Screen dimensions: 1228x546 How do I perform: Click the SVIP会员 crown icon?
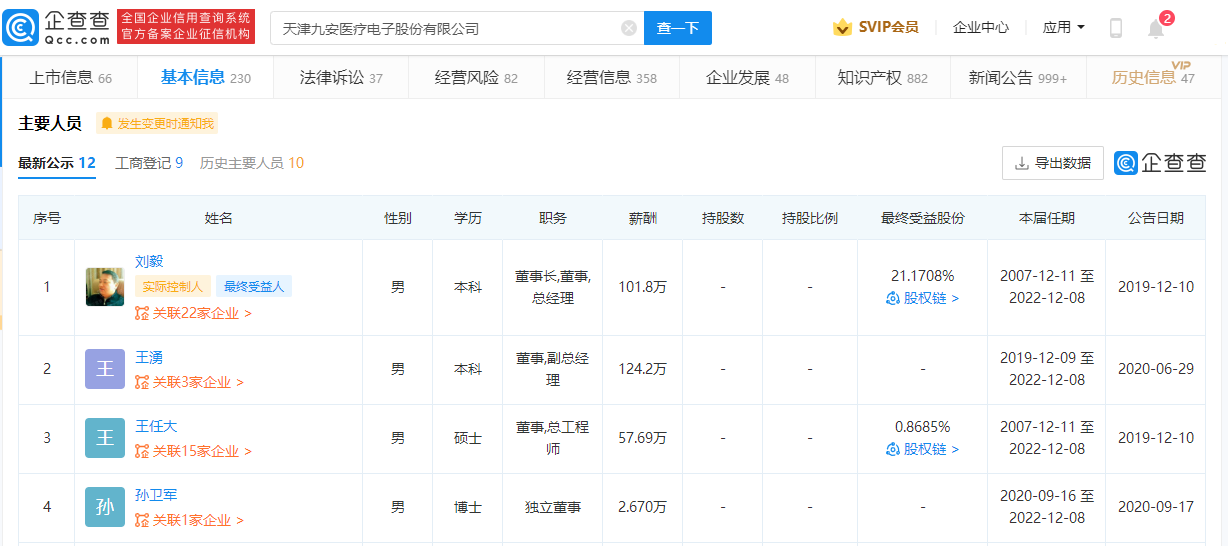(842, 28)
